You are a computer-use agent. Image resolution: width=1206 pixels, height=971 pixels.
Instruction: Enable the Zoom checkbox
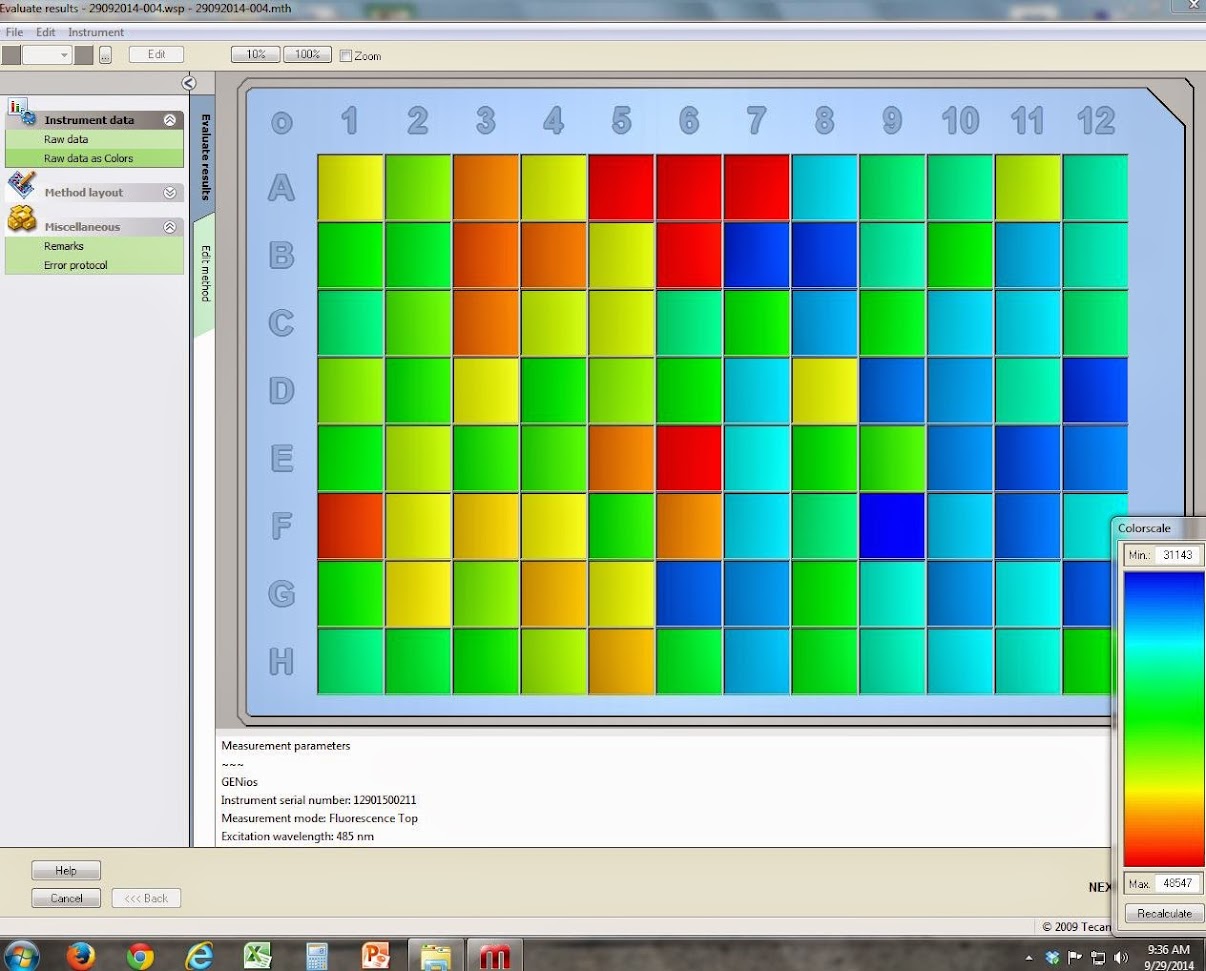(x=346, y=56)
